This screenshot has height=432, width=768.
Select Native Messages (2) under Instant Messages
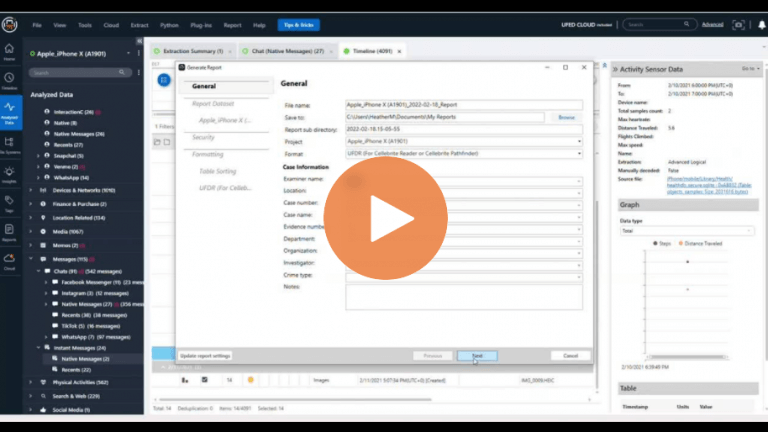coord(85,359)
